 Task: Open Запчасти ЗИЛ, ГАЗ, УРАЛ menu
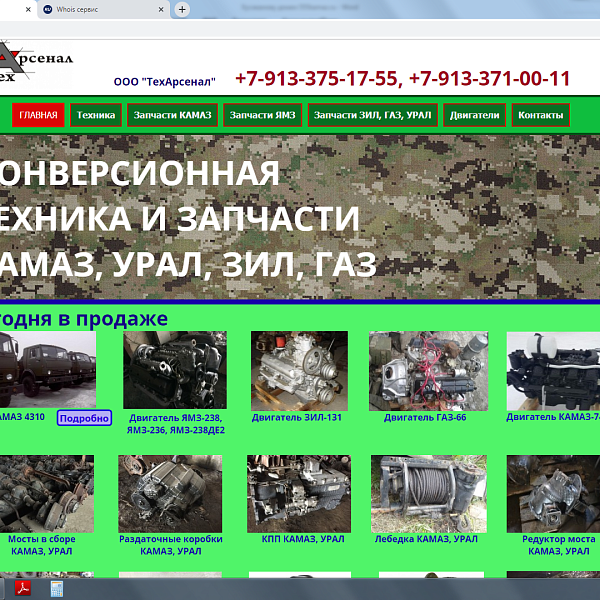pos(373,115)
